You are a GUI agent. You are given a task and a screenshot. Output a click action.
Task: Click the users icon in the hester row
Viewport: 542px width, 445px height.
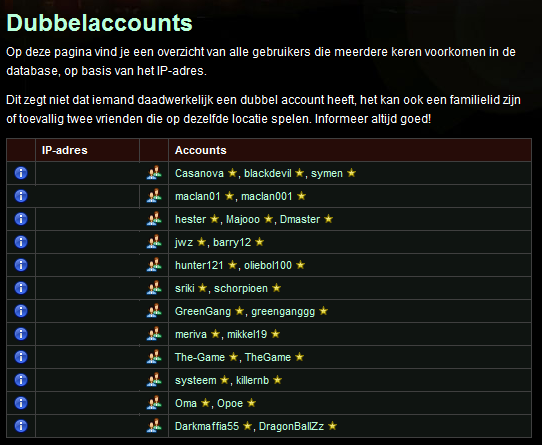pos(154,219)
